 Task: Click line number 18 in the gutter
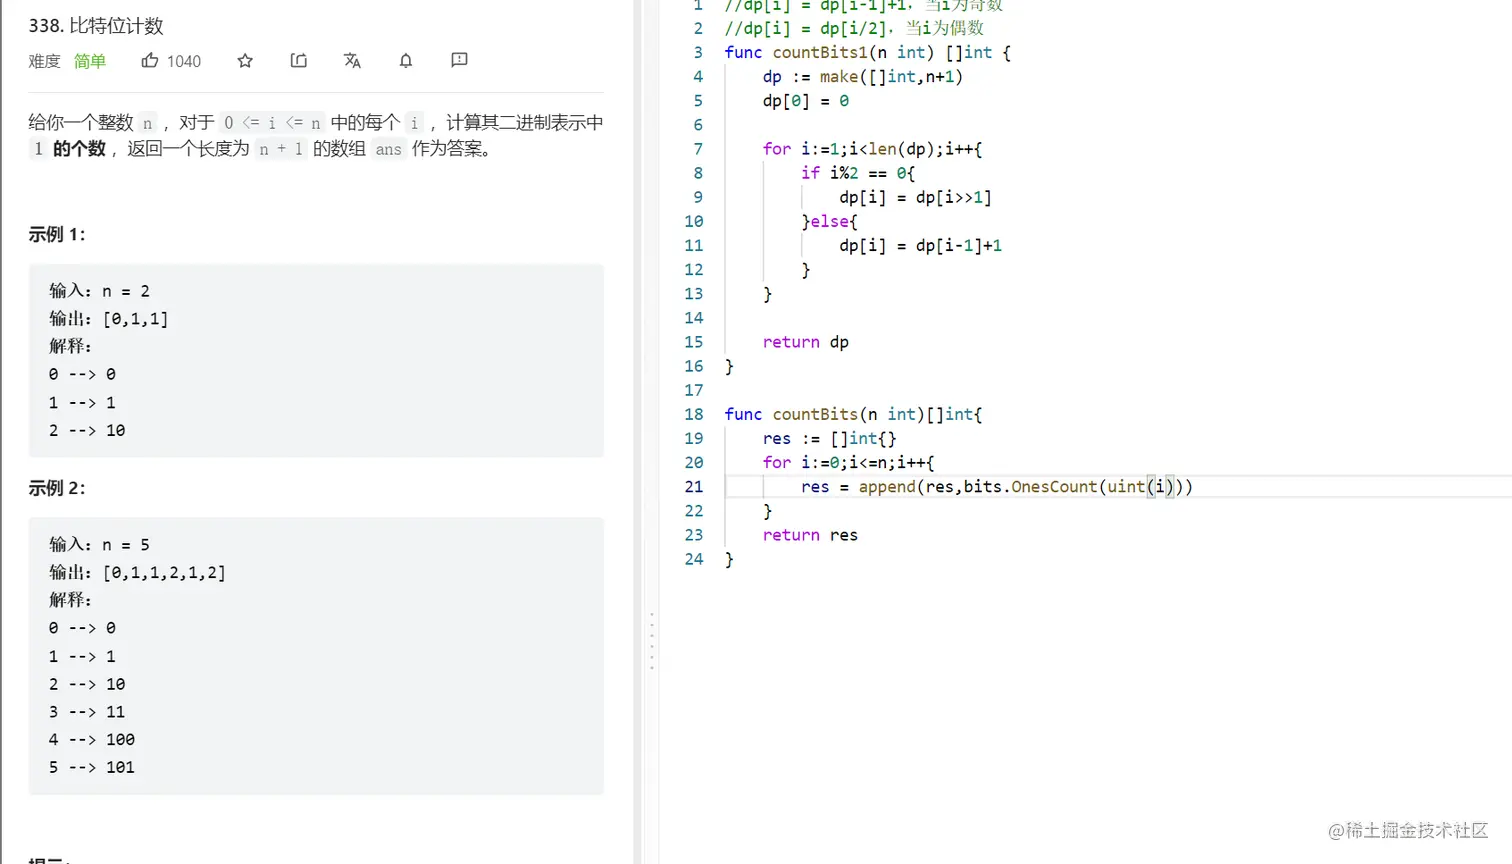point(694,414)
